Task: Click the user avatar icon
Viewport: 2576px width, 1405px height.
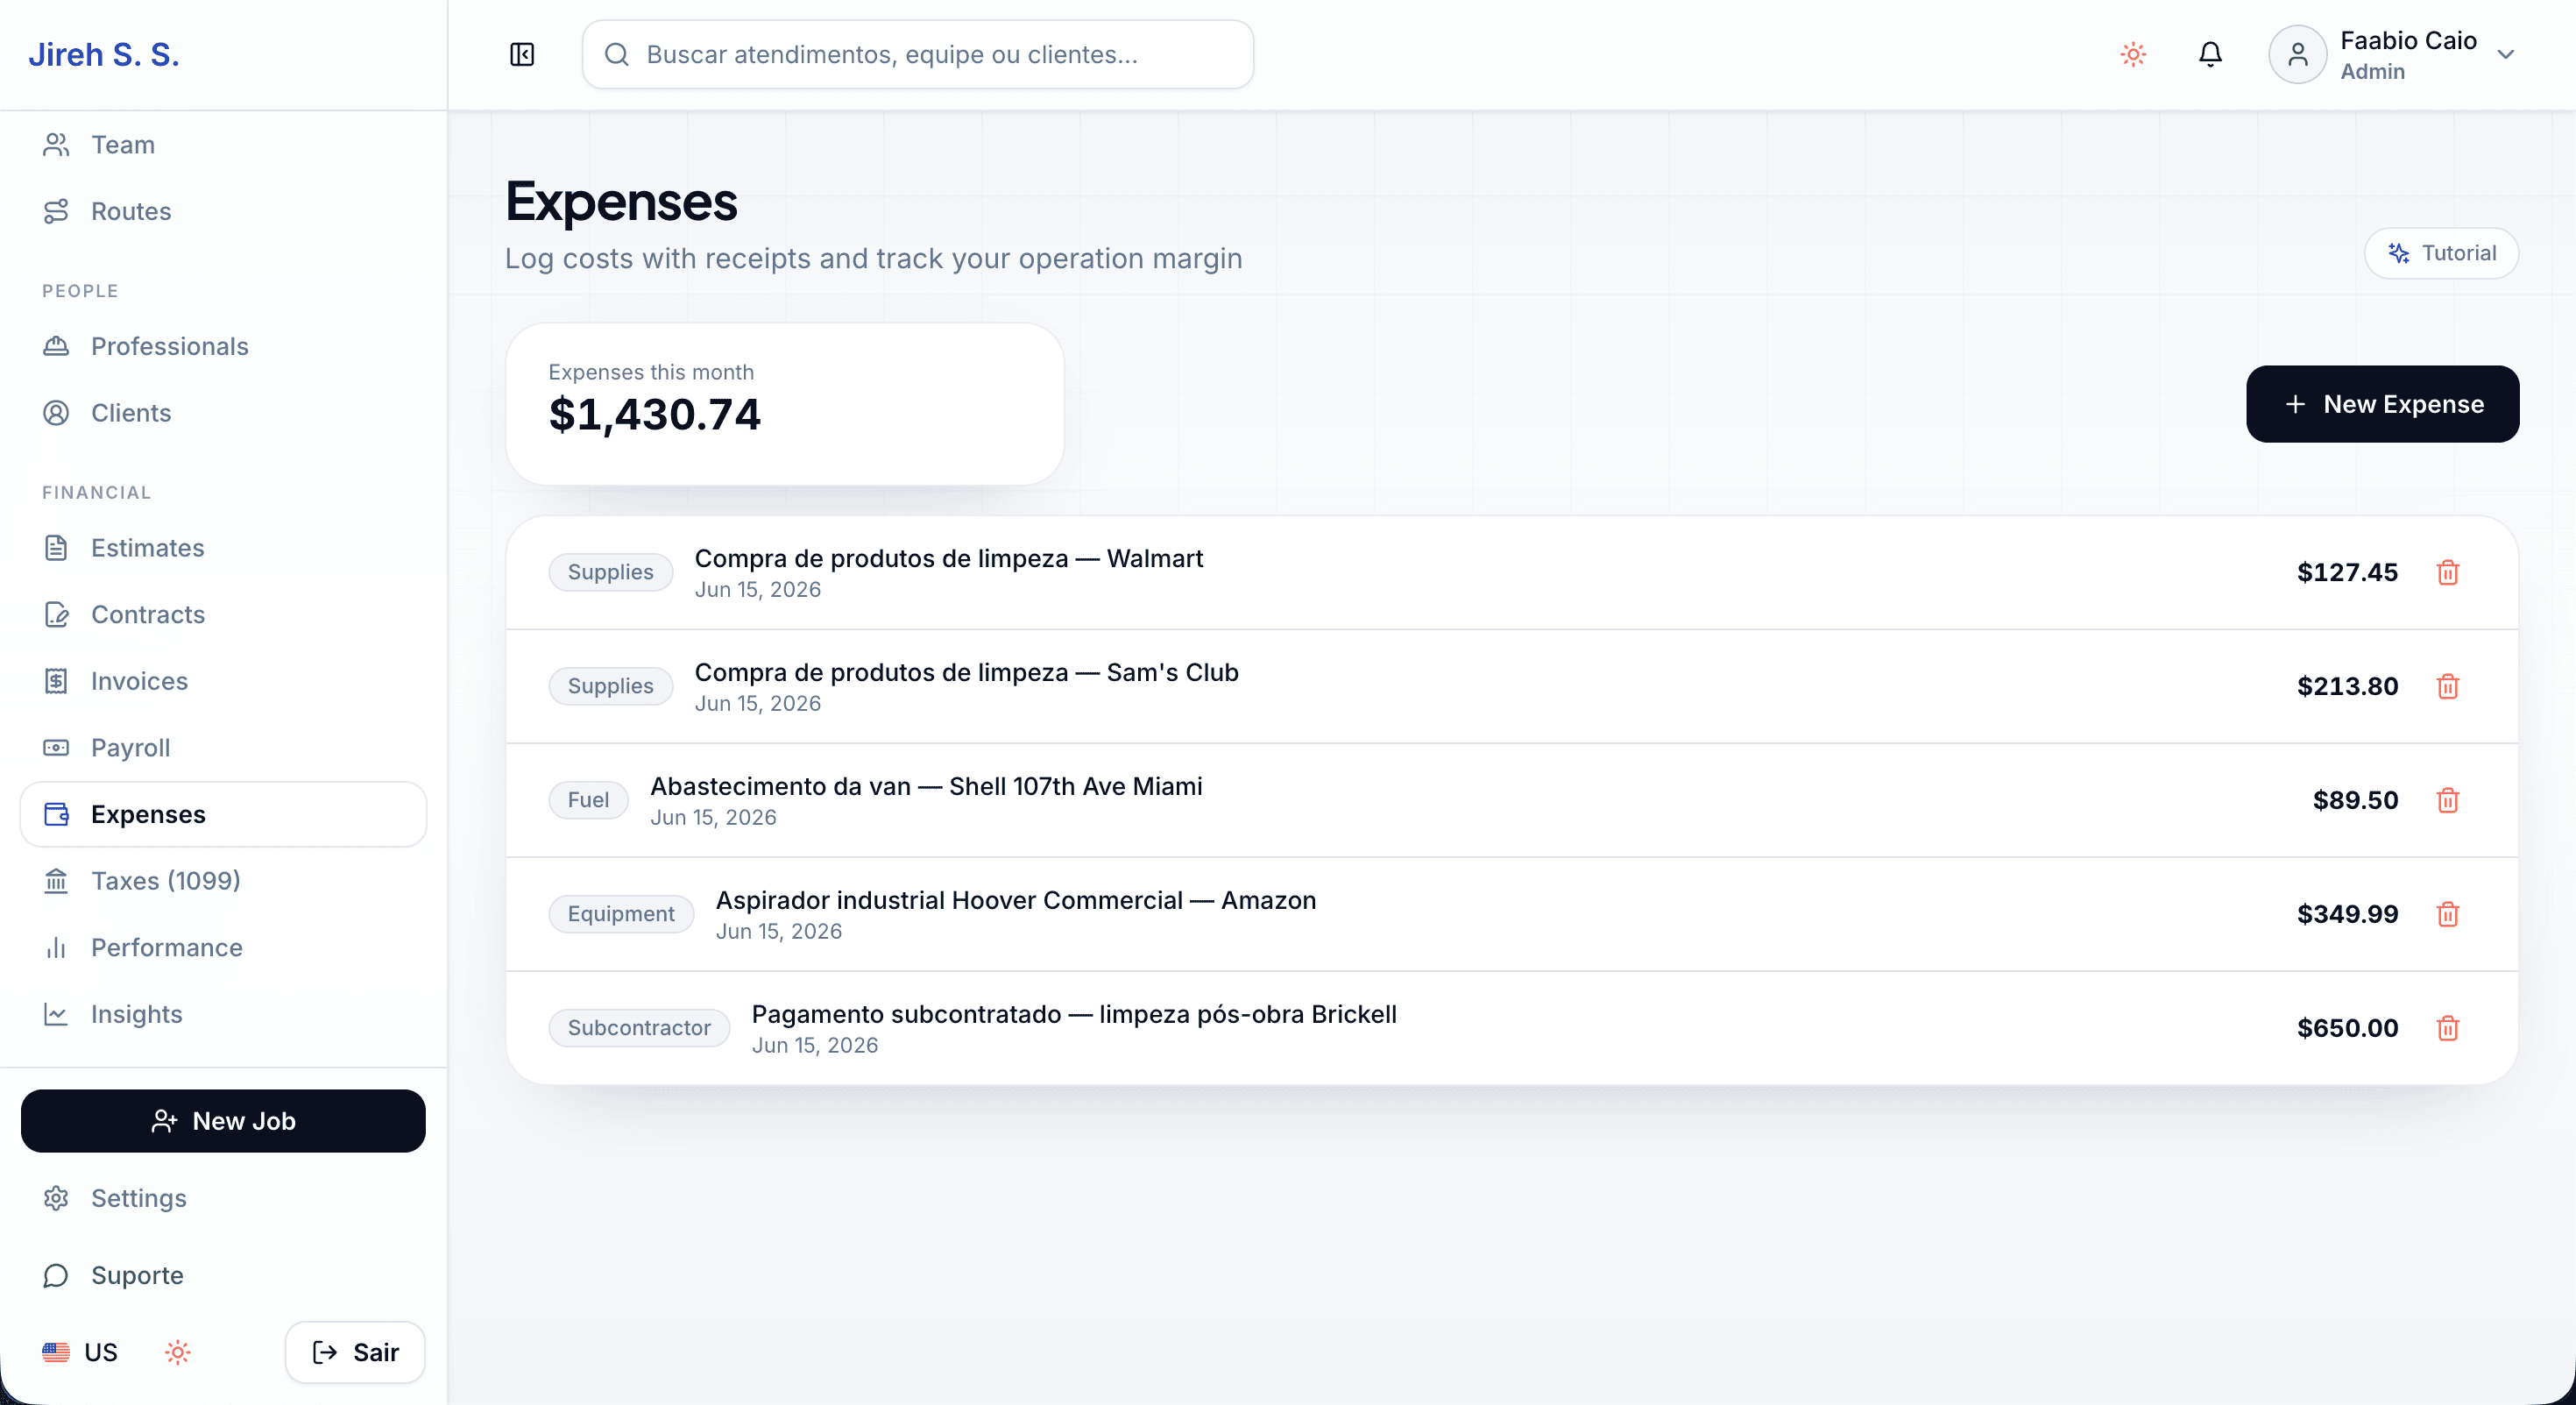Action: click(2297, 54)
